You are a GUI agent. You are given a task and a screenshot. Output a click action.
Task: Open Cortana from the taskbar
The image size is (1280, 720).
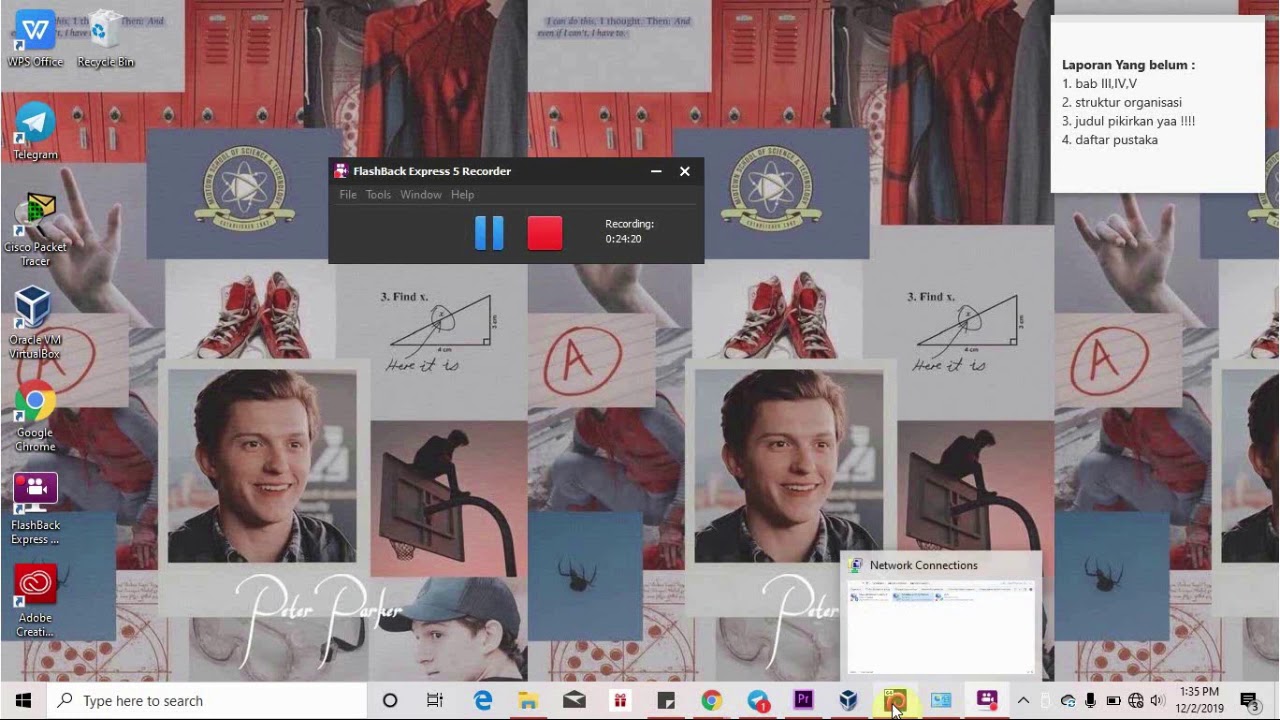tap(390, 700)
